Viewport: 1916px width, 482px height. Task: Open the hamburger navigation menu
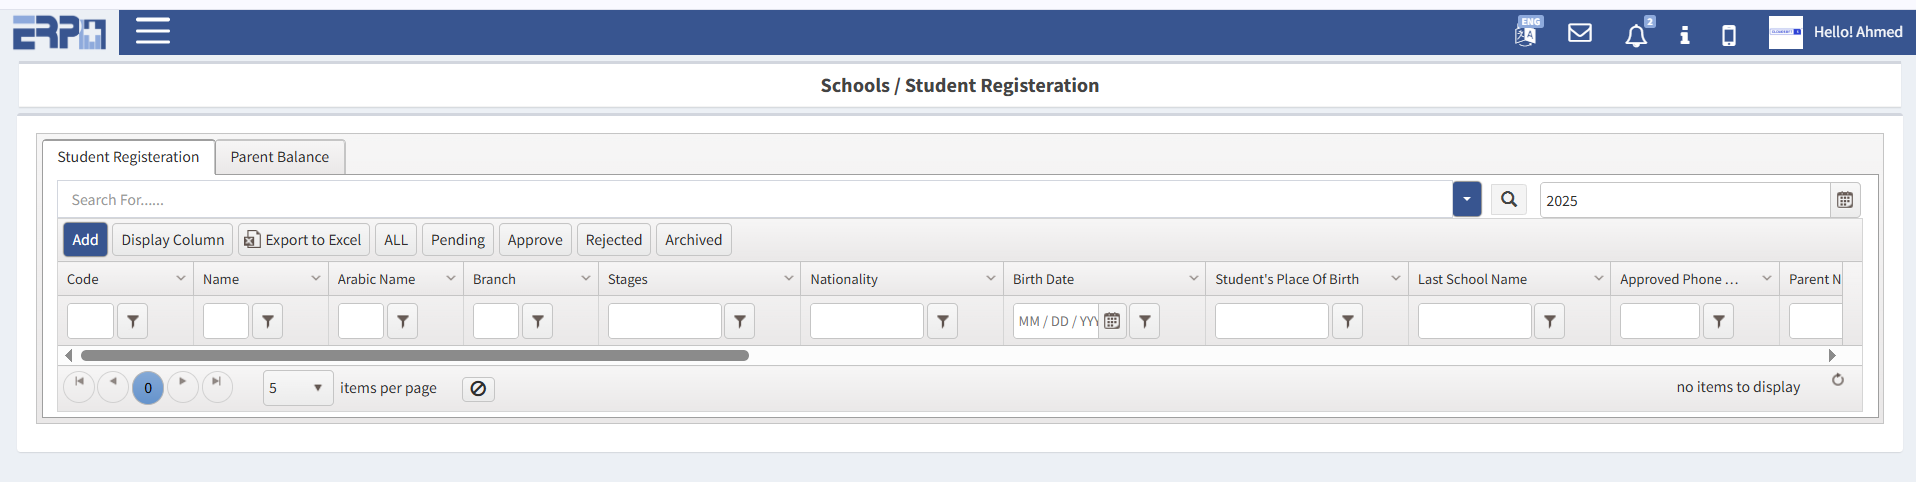click(153, 31)
